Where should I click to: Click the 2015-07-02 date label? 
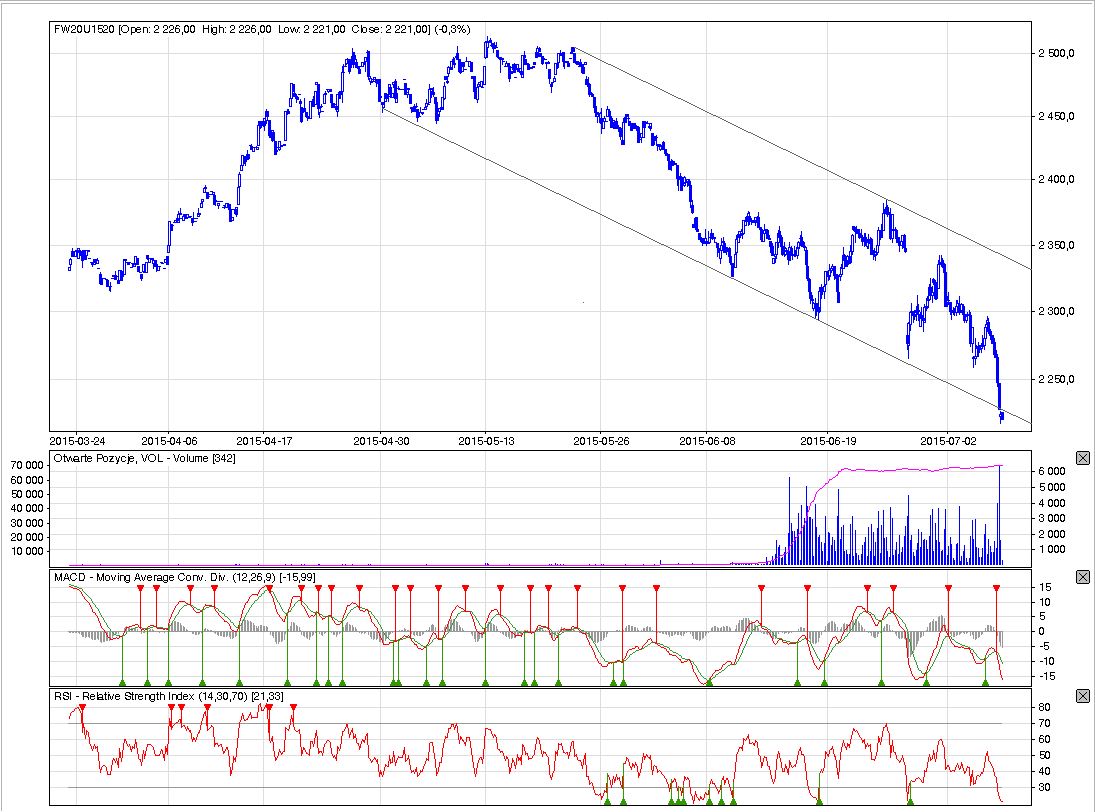tap(948, 441)
